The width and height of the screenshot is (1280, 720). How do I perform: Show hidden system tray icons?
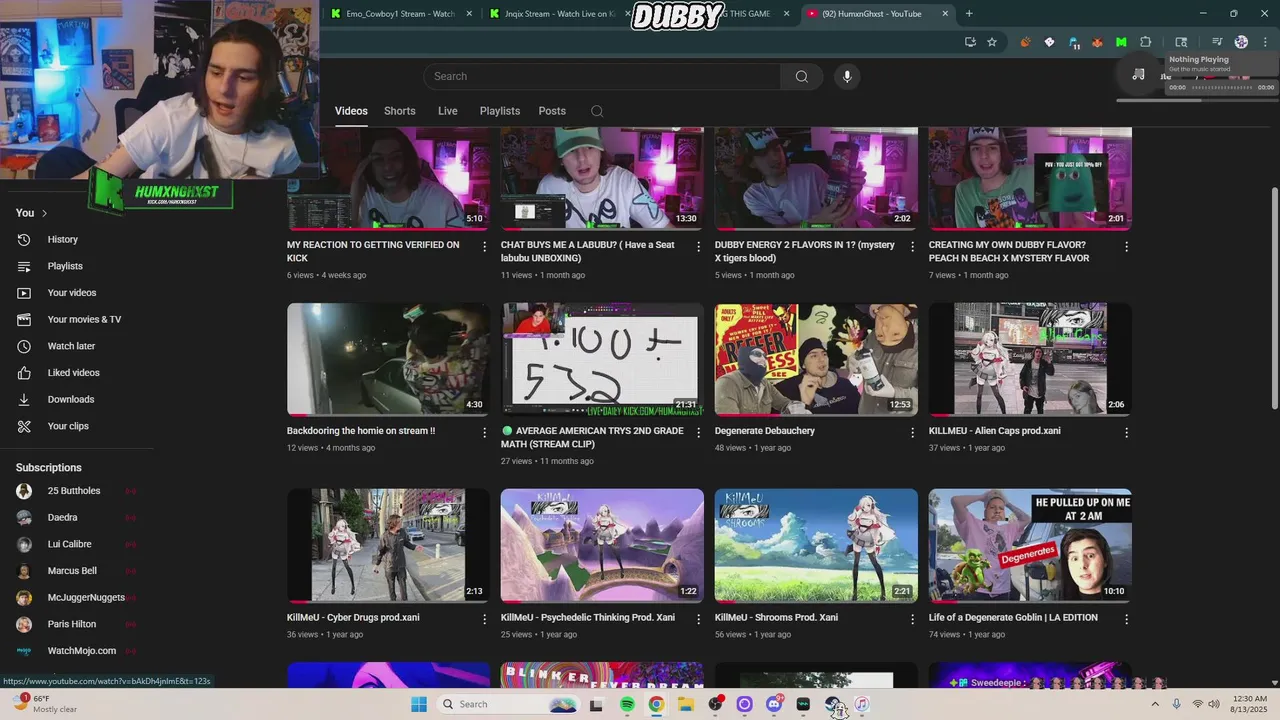click(1155, 704)
